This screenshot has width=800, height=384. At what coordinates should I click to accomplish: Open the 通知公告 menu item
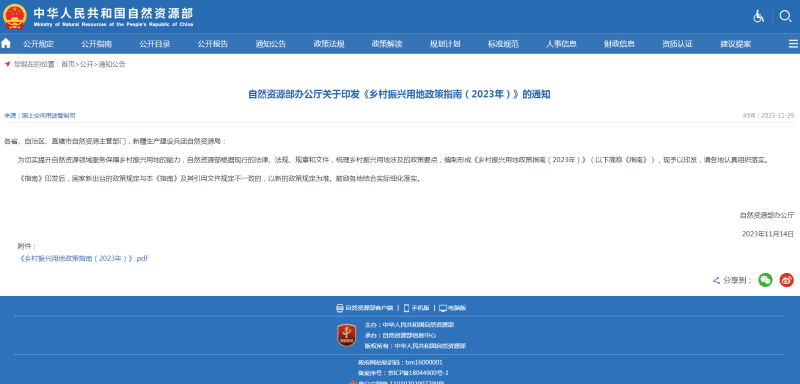(271, 44)
